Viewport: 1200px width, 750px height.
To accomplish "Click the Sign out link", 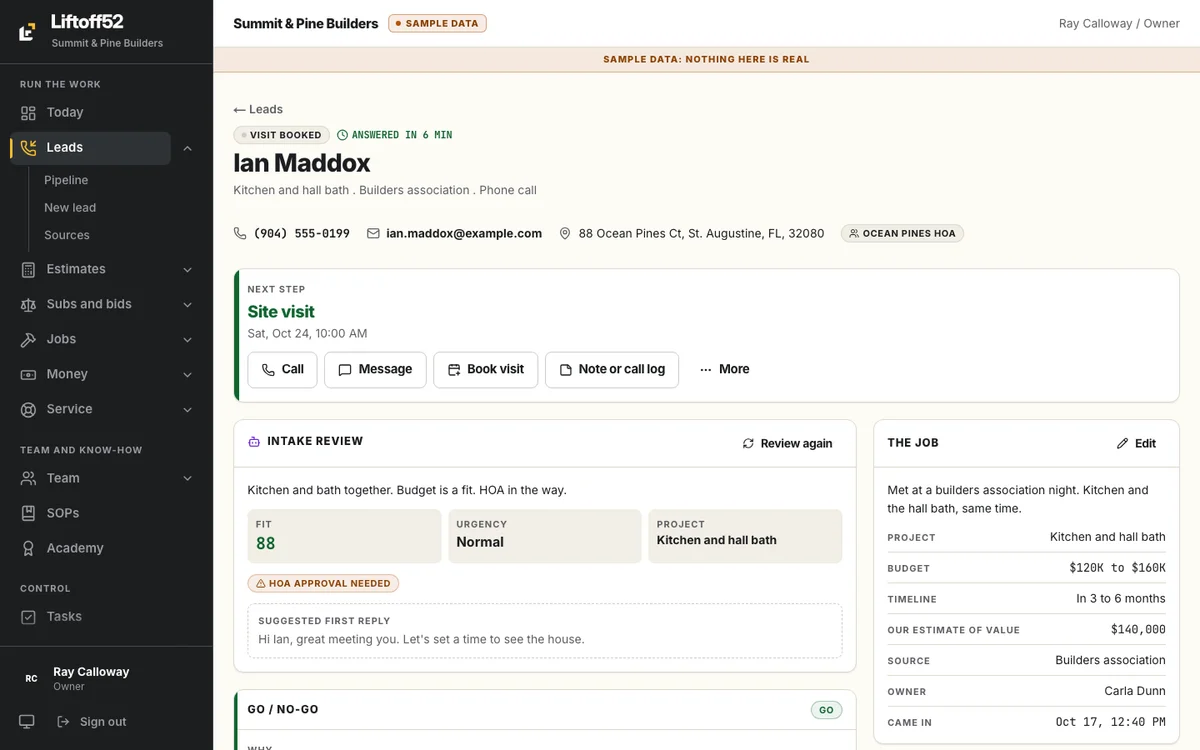I will pyautogui.click(x=91, y=722).
